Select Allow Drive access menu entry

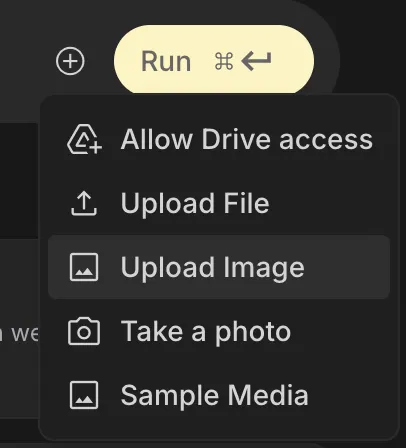(x=219, y=139)
